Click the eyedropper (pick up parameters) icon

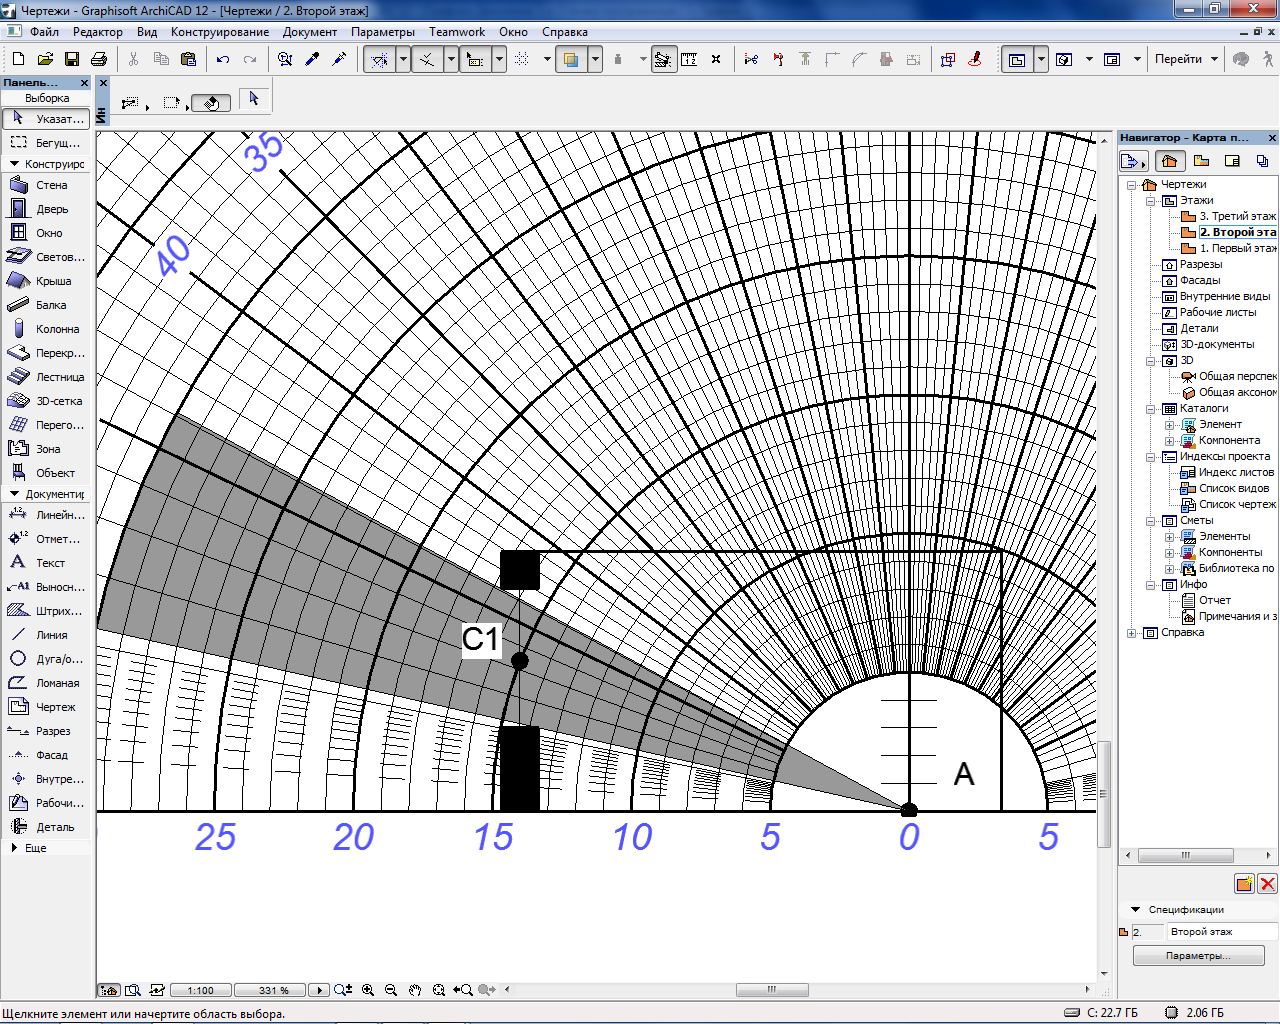(312, 59)
